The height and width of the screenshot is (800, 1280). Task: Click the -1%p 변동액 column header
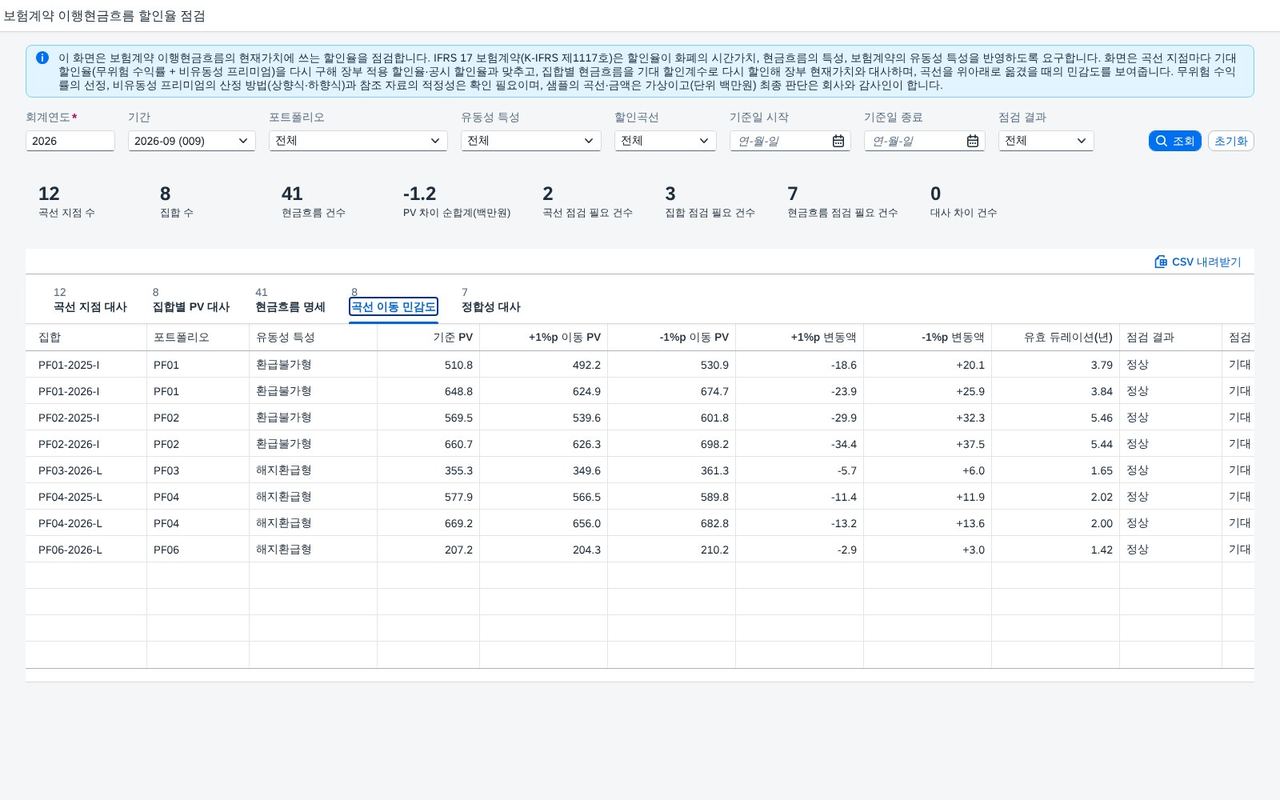[x=927, y=338]
